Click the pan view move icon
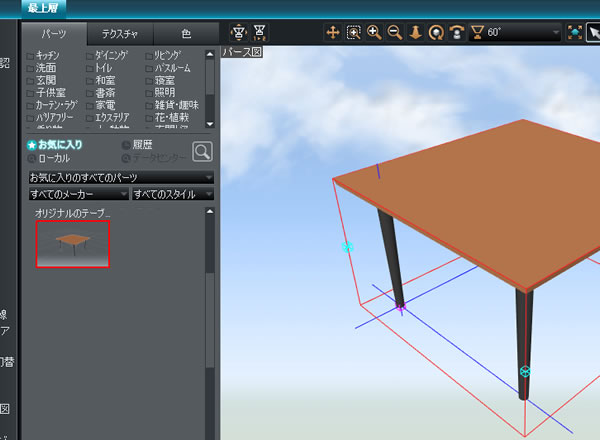 point(333,32)
